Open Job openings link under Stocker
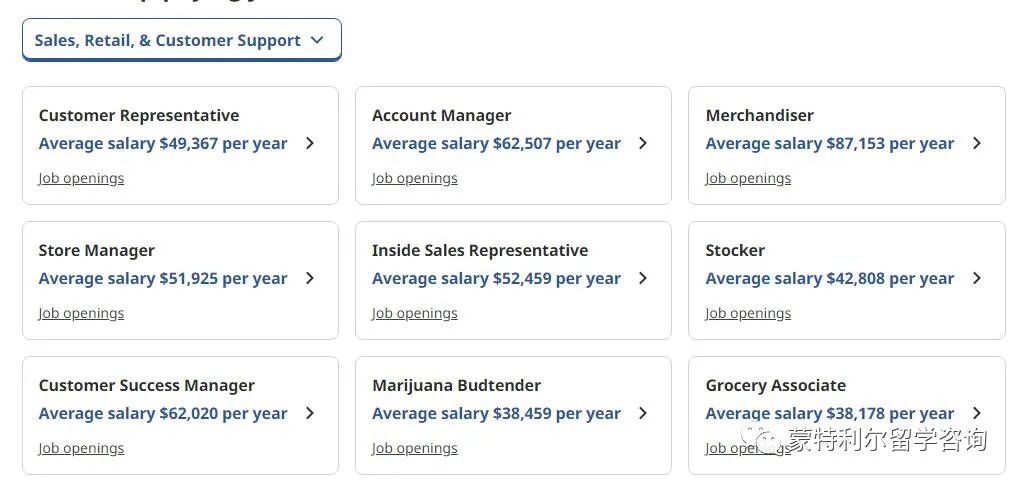Image resolution: width=1021 pixels, height=485 pixels. tap(748, 314)
